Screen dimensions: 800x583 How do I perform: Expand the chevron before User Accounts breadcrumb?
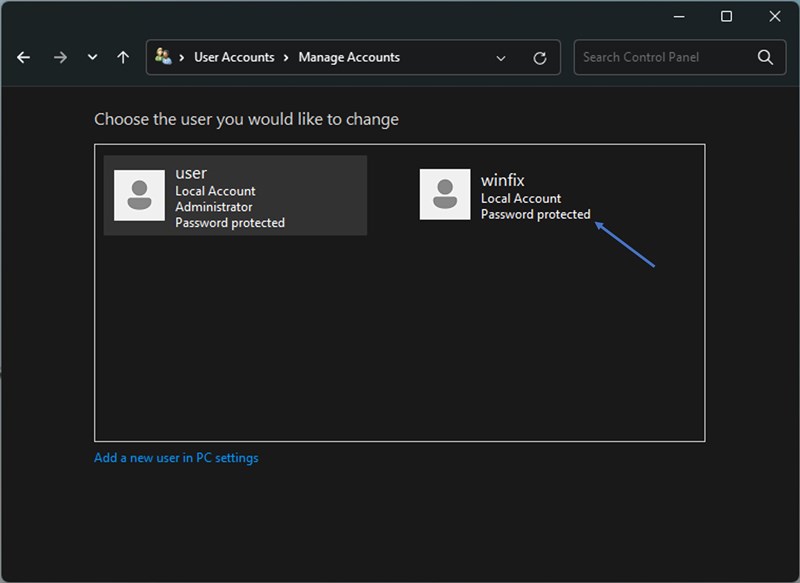point(182,58)
